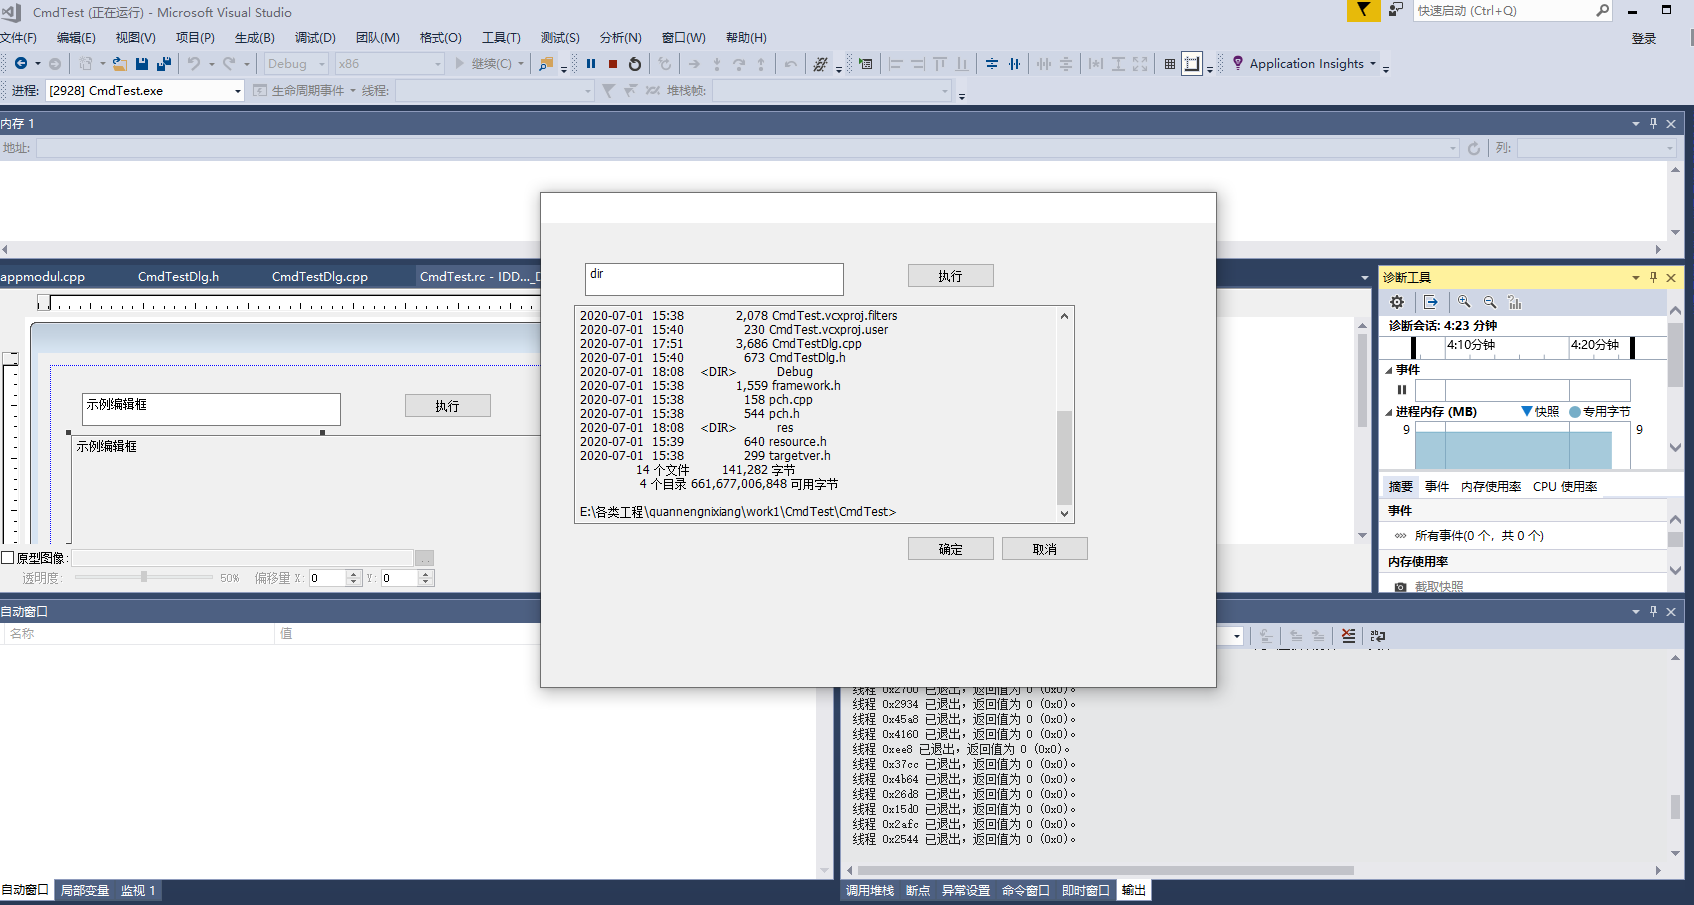1694x905 pixels.
Task: Click the 截取快照 snapshot link
Action: pyautogui.click(x=1439, y=587)
